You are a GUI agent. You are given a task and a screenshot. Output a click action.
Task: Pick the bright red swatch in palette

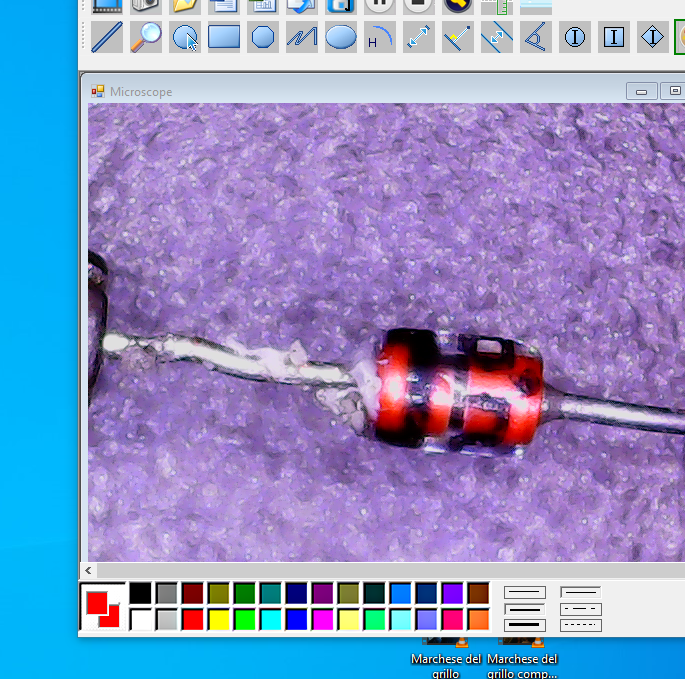193,620
